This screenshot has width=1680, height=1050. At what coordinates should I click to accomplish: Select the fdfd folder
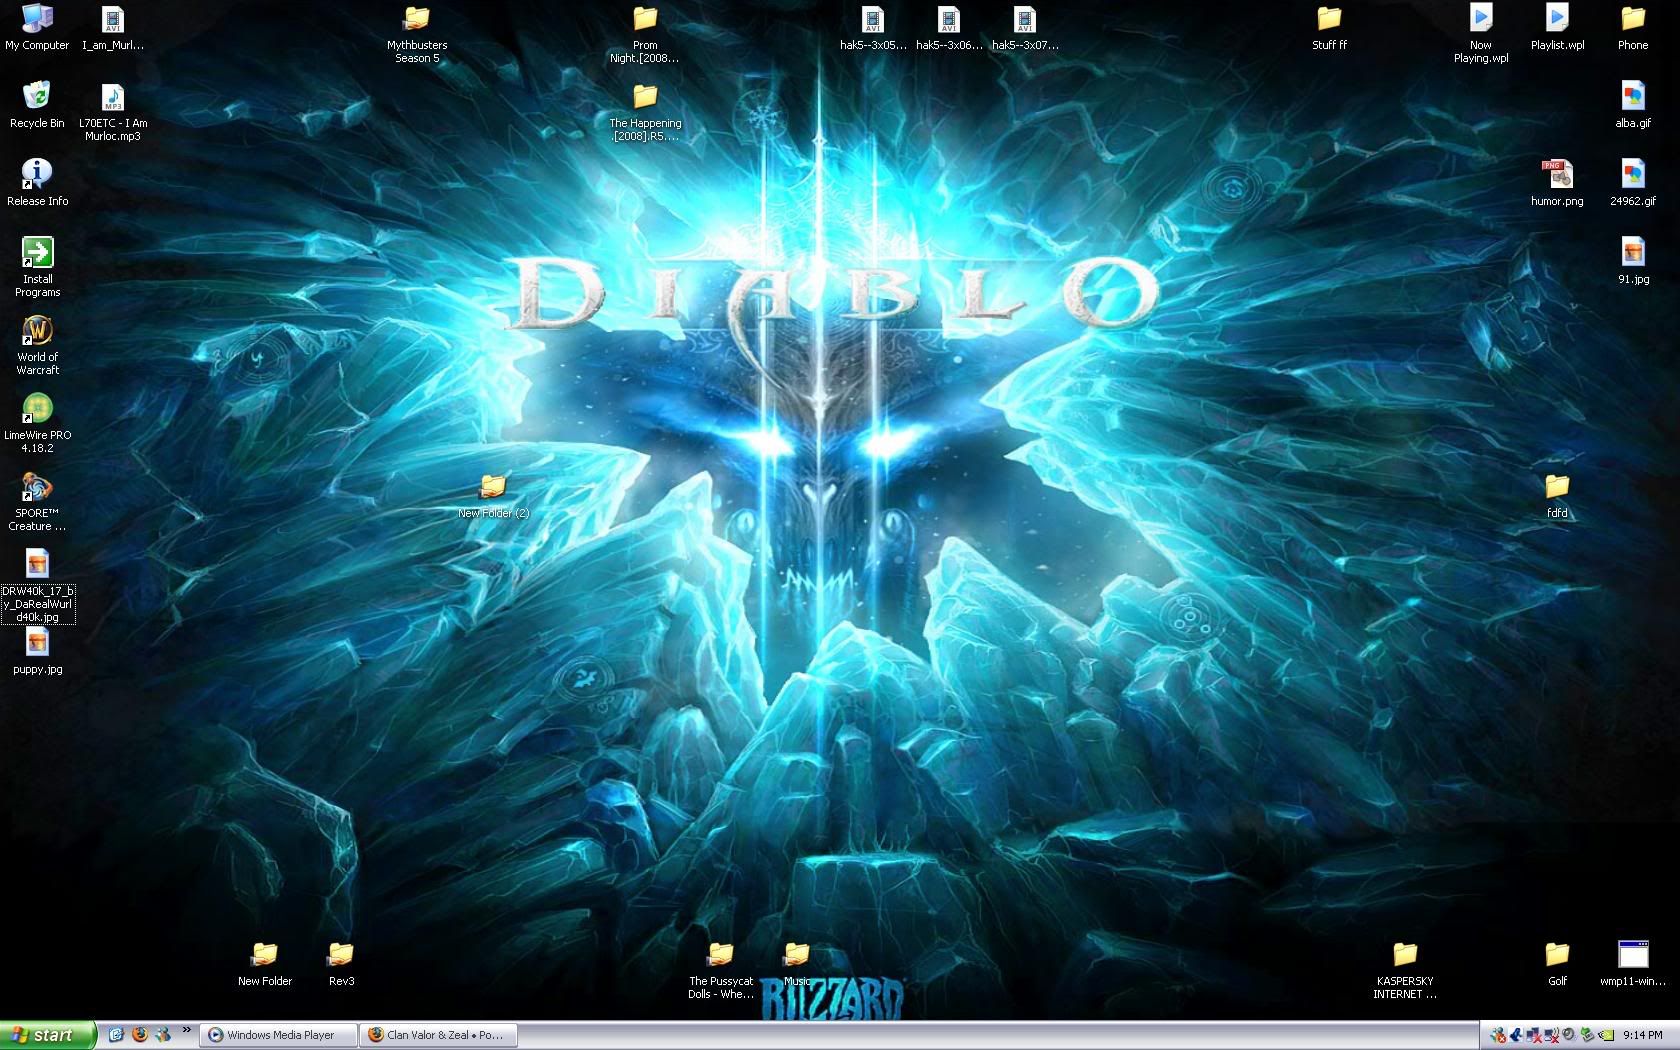pos(1557,495)
